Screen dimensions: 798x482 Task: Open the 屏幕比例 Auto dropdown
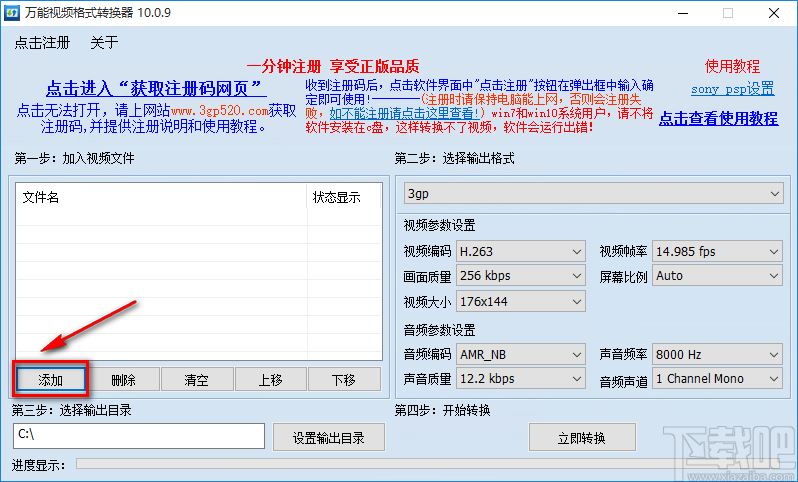point(717,276)
